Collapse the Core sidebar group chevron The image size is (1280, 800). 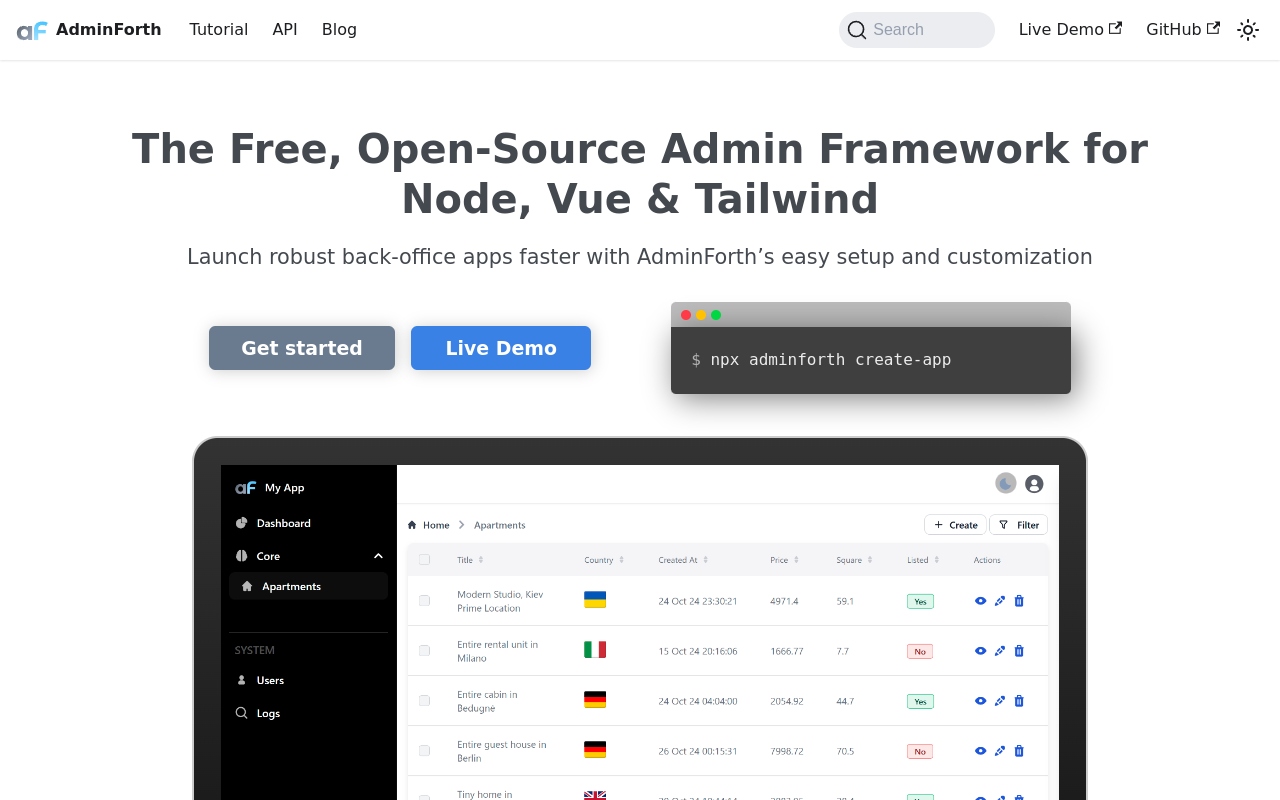pyautogui.click(x=378, y=556)
